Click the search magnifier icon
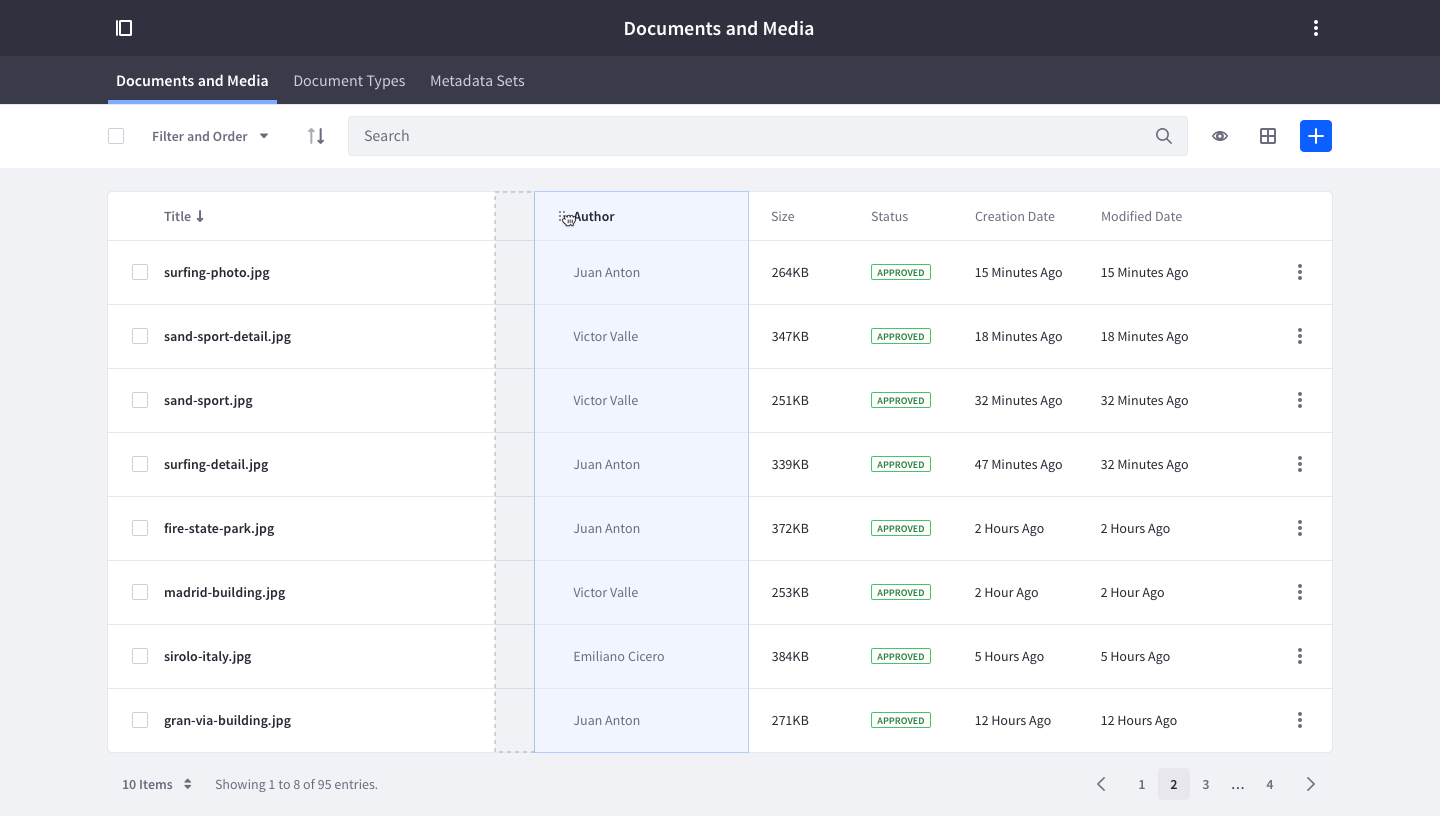This screenshot has height=816, width=1440. coord(1163,136)
